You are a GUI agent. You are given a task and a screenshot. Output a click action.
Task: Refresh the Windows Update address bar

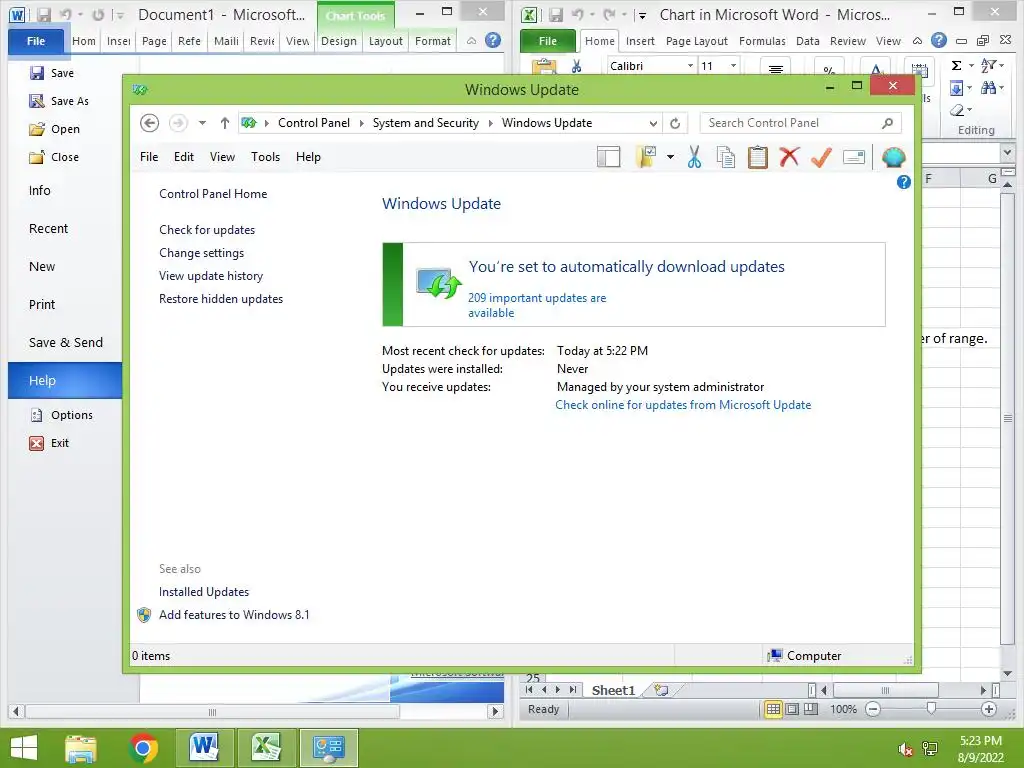675,123
